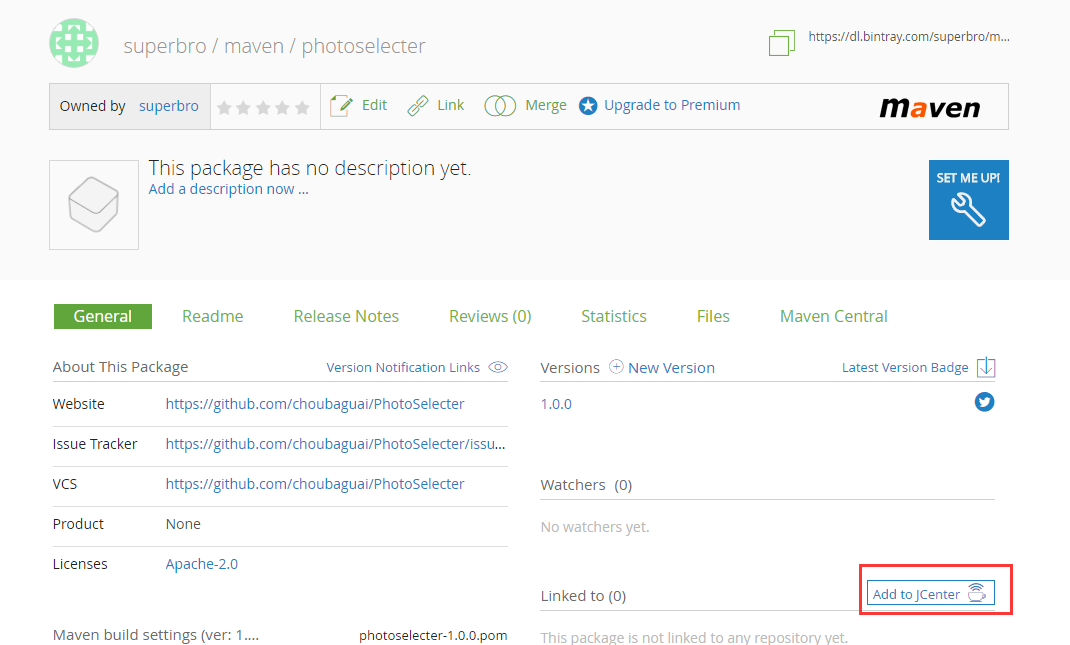Image resolution: width=1070 pixels, height=645 pixels.
Task: Click the Latest Version Badge download icon
Action: [986, 367]
